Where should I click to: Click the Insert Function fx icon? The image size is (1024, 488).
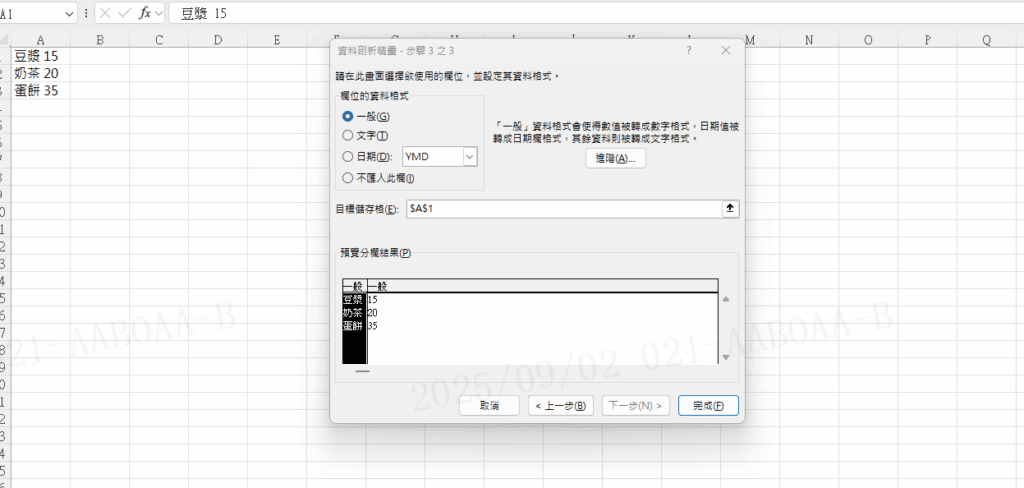point(145,13)
